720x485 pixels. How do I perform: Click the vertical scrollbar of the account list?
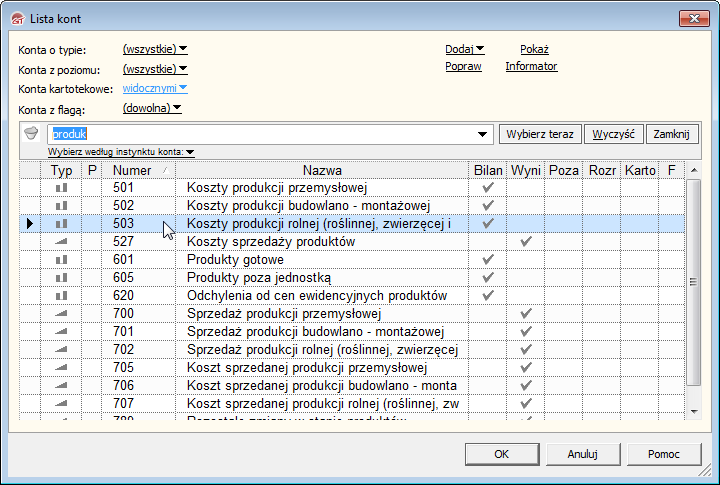point(694,290)
